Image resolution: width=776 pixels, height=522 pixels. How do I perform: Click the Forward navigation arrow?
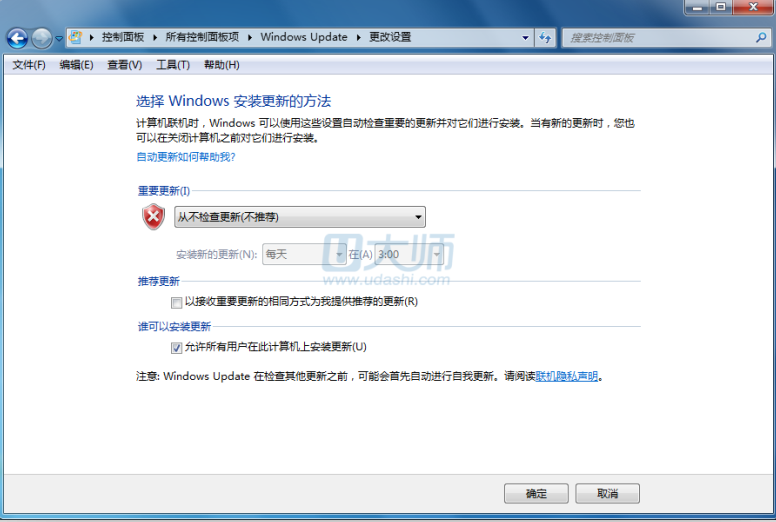click(x=42, y=38)
